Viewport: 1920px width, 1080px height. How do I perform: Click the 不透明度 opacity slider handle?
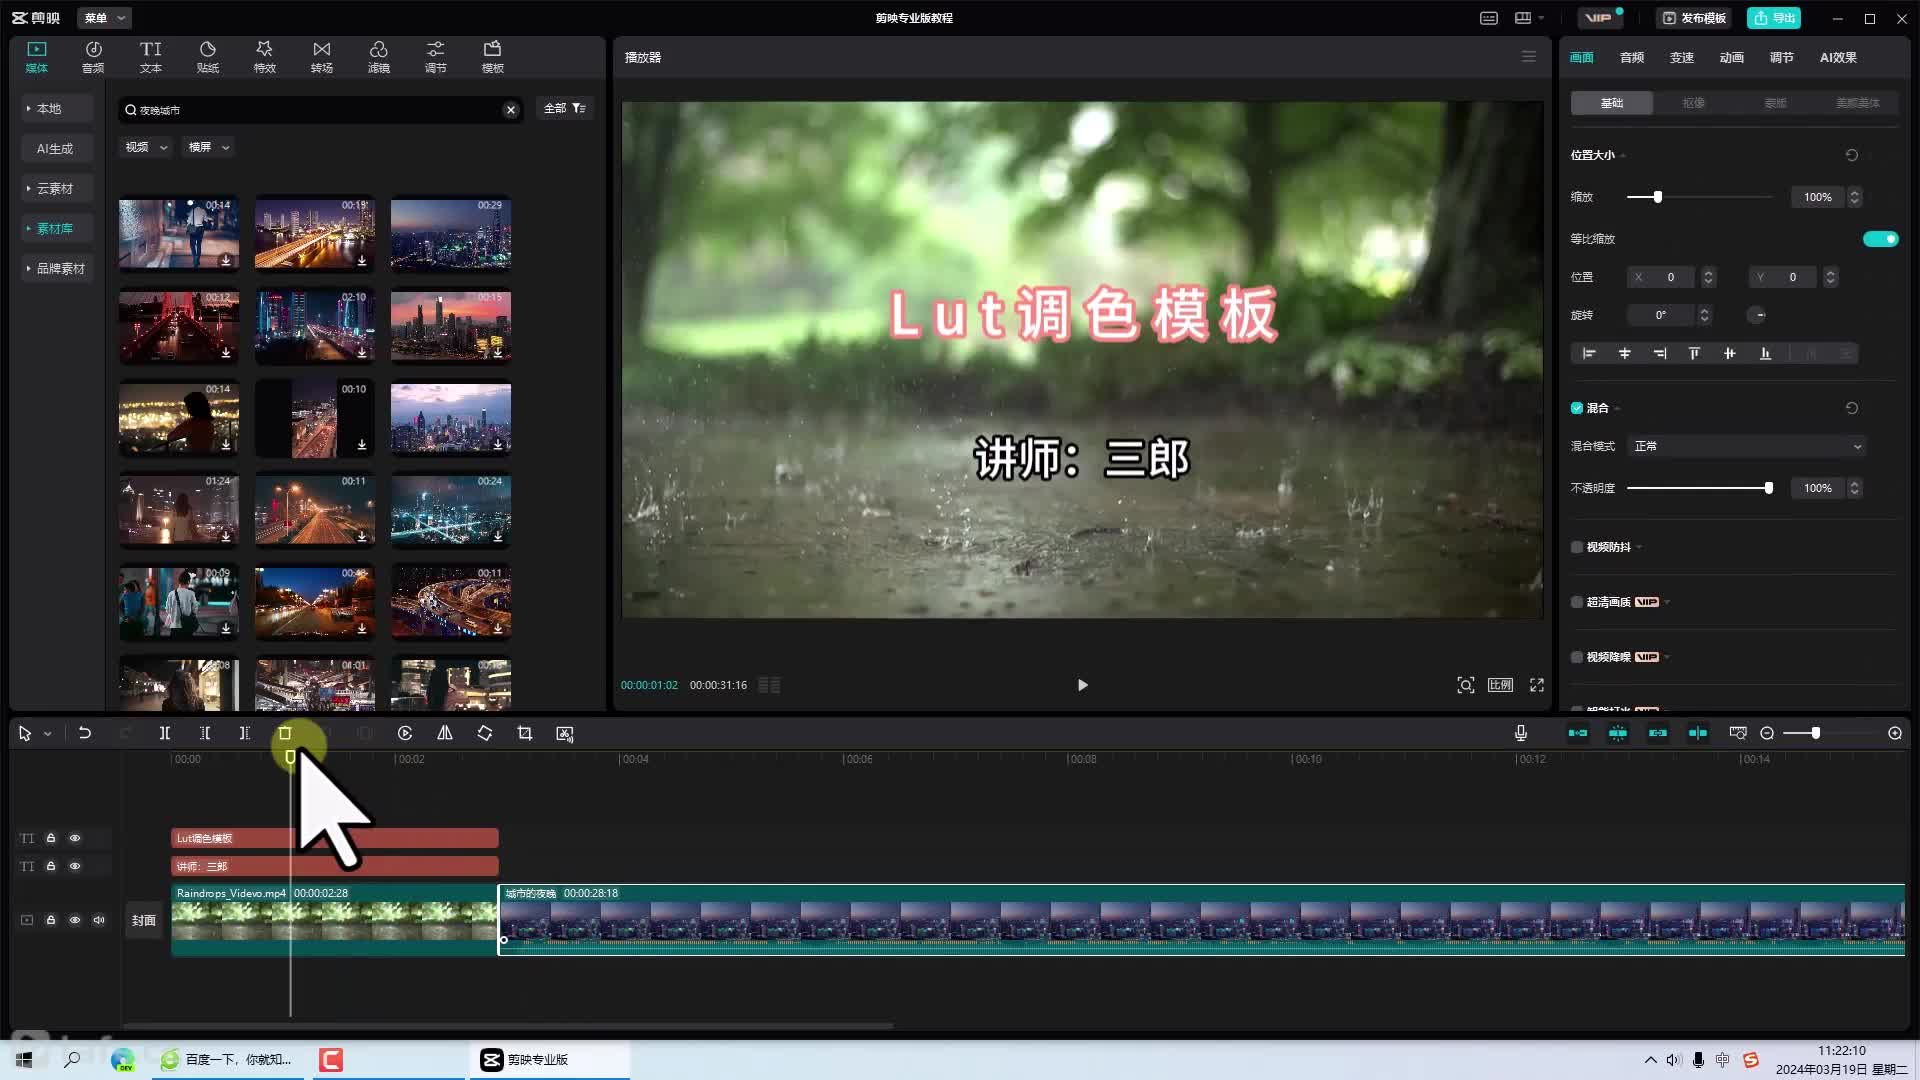point(1768,488)
